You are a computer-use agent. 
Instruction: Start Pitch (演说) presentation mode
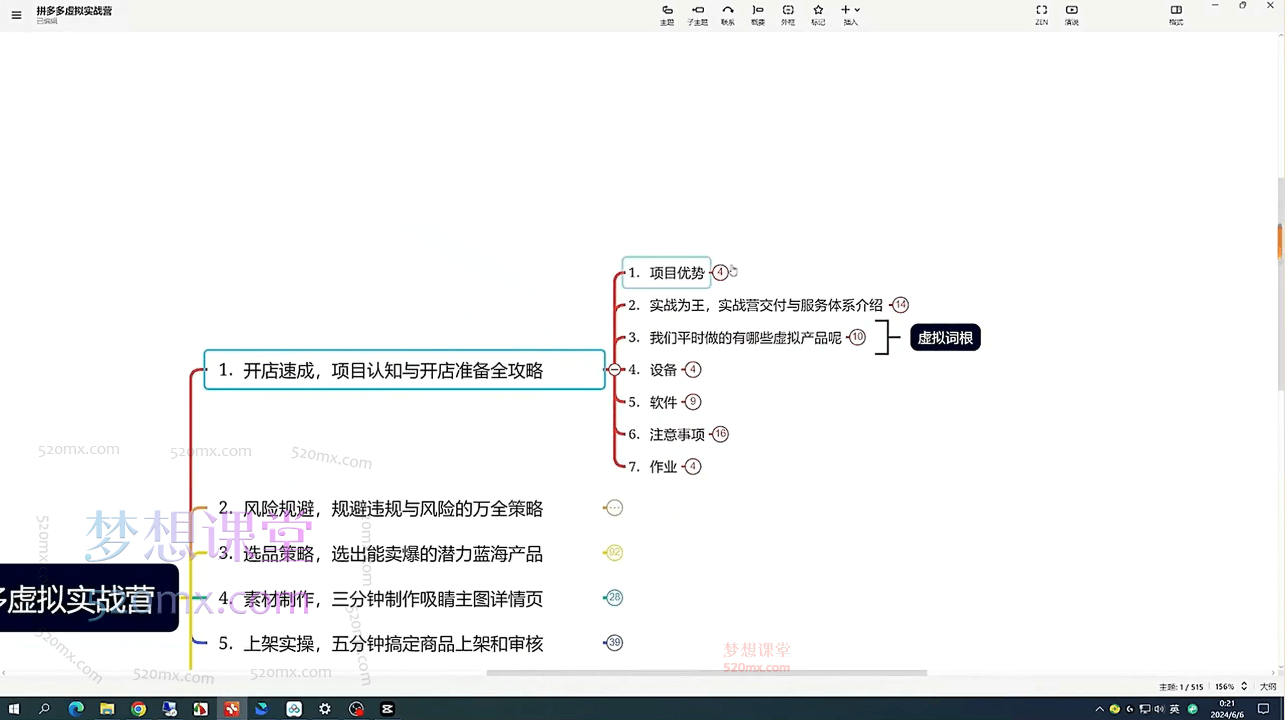click(x=1072, y=14)
